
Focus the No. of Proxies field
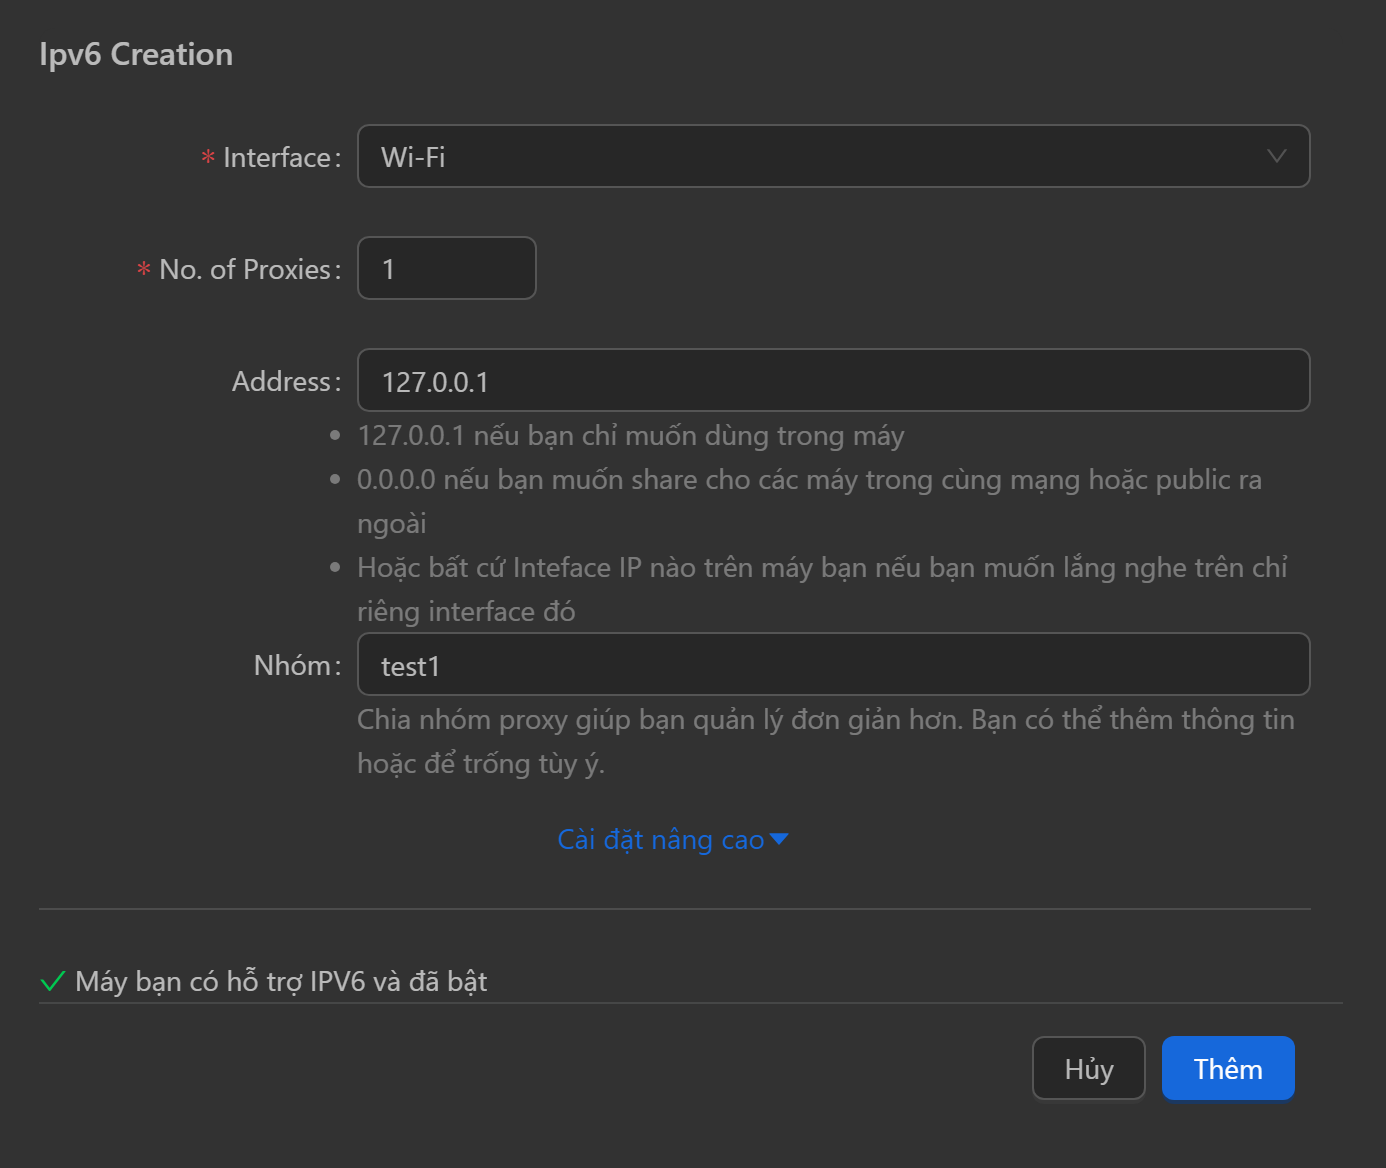click(446, 268)
